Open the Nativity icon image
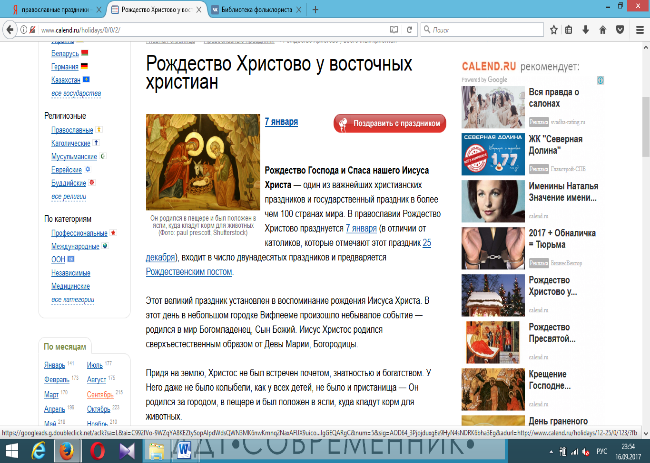Image resolution: width=650 pixels, height=463 pixels. [x=203, y=162]
